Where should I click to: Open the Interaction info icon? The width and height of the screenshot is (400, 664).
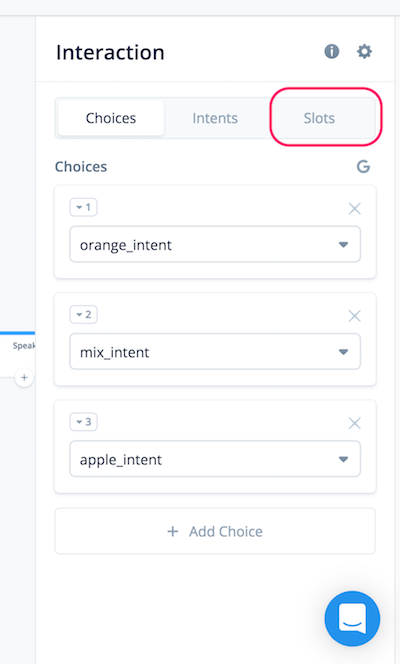point(331,52)
